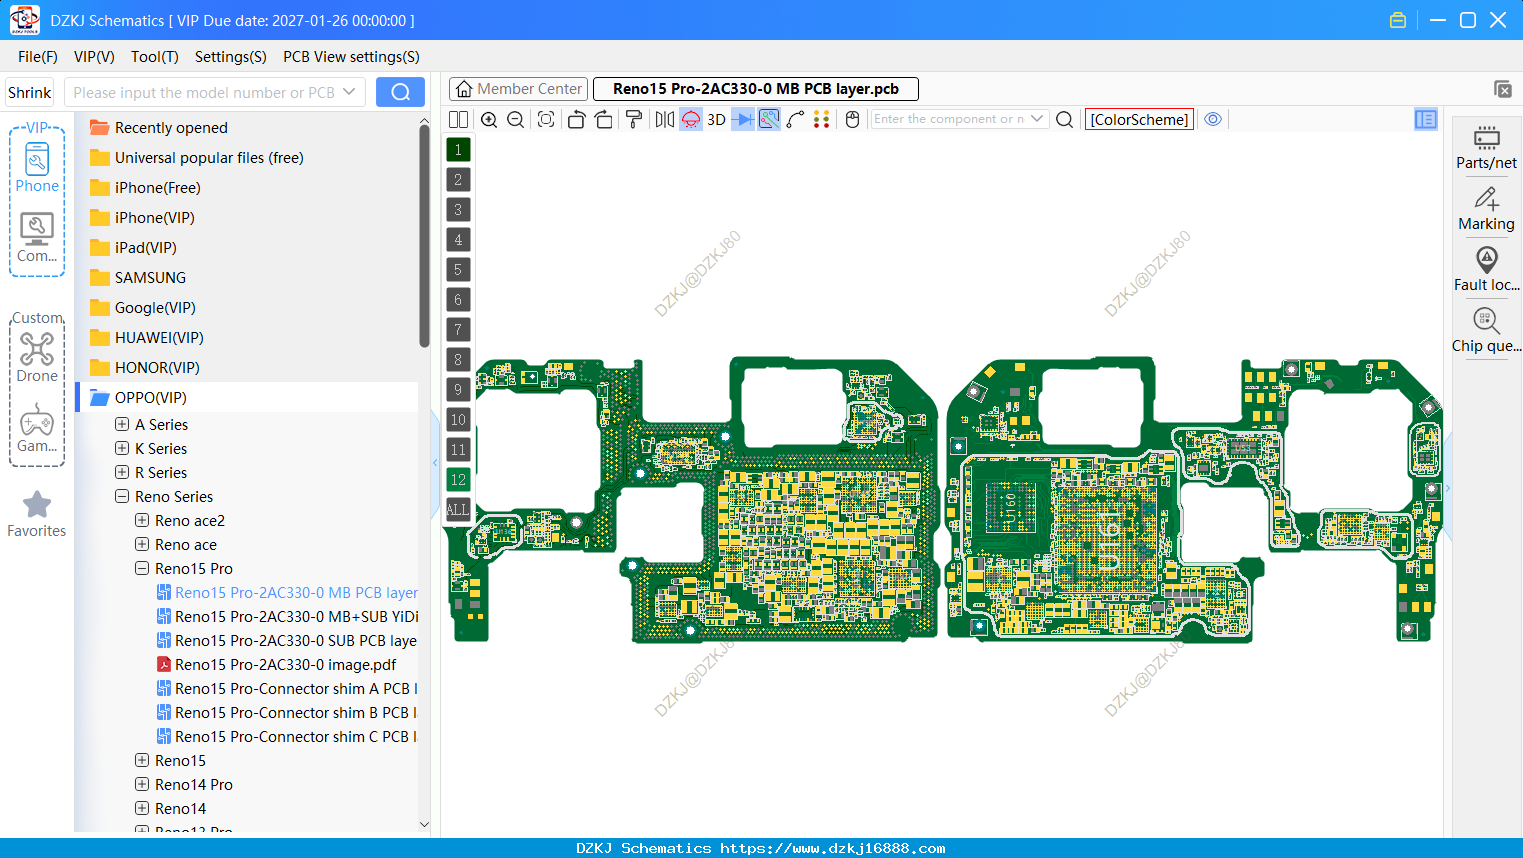The image size is (1523, 858).
Task: Select the Computer category in the sidebar
Action: (37, 238)
